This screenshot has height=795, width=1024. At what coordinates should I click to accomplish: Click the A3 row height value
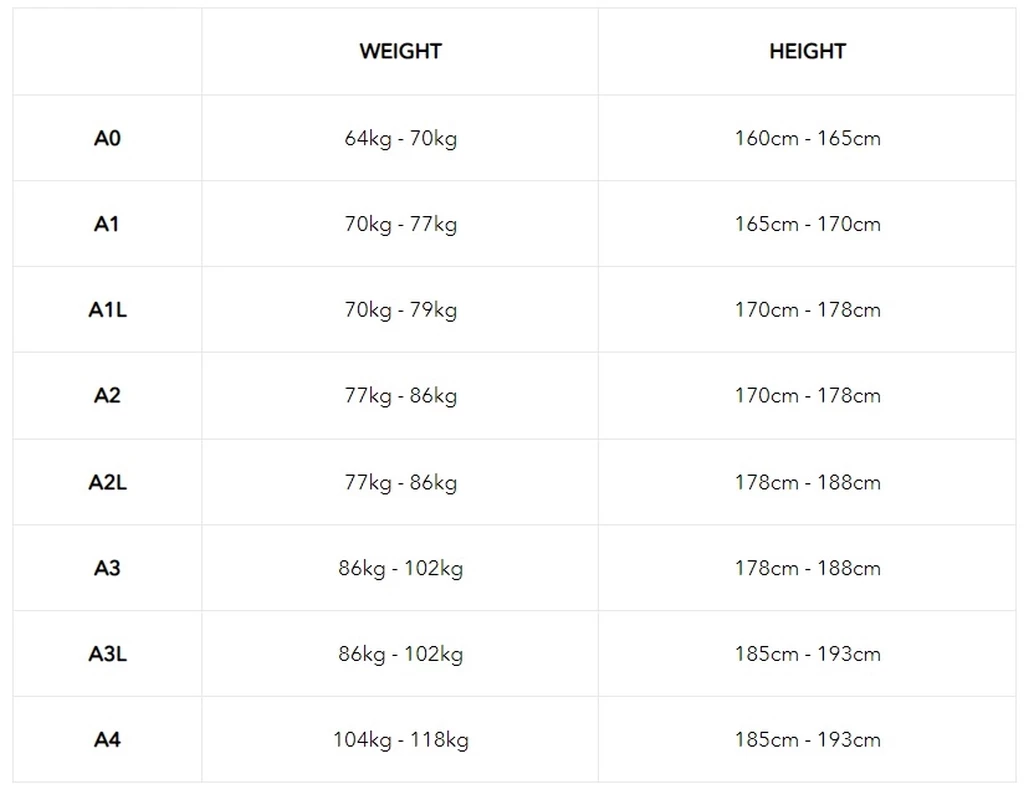pos(807,568)
